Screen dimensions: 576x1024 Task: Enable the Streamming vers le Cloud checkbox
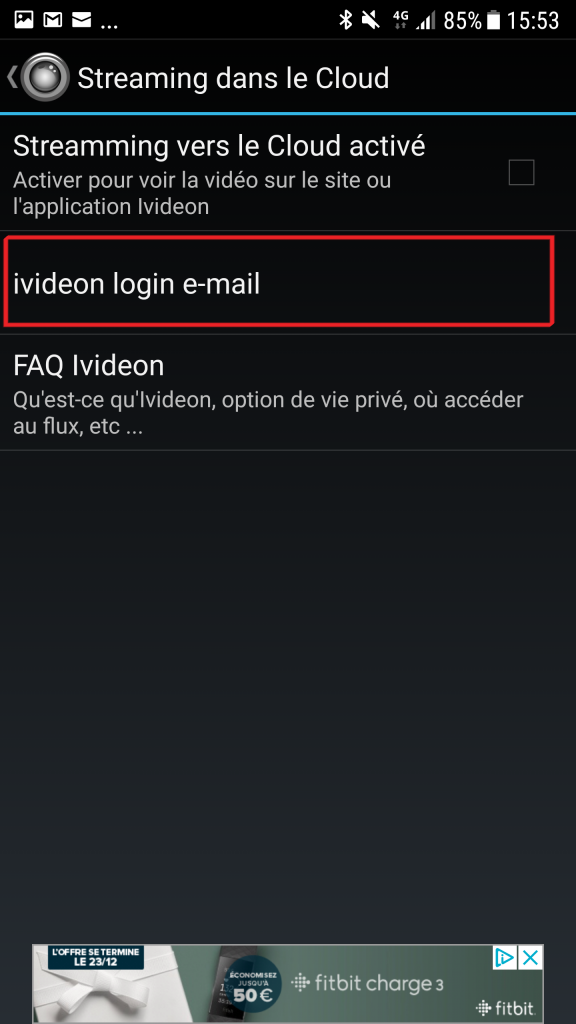pyautogui.click(x=521, y=172)
